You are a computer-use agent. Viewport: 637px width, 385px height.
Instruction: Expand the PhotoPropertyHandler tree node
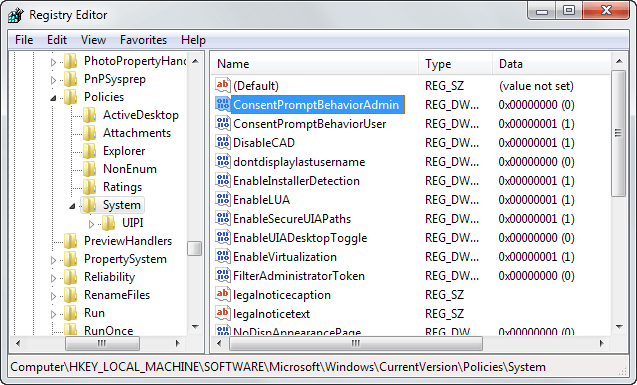coord(53,62)
